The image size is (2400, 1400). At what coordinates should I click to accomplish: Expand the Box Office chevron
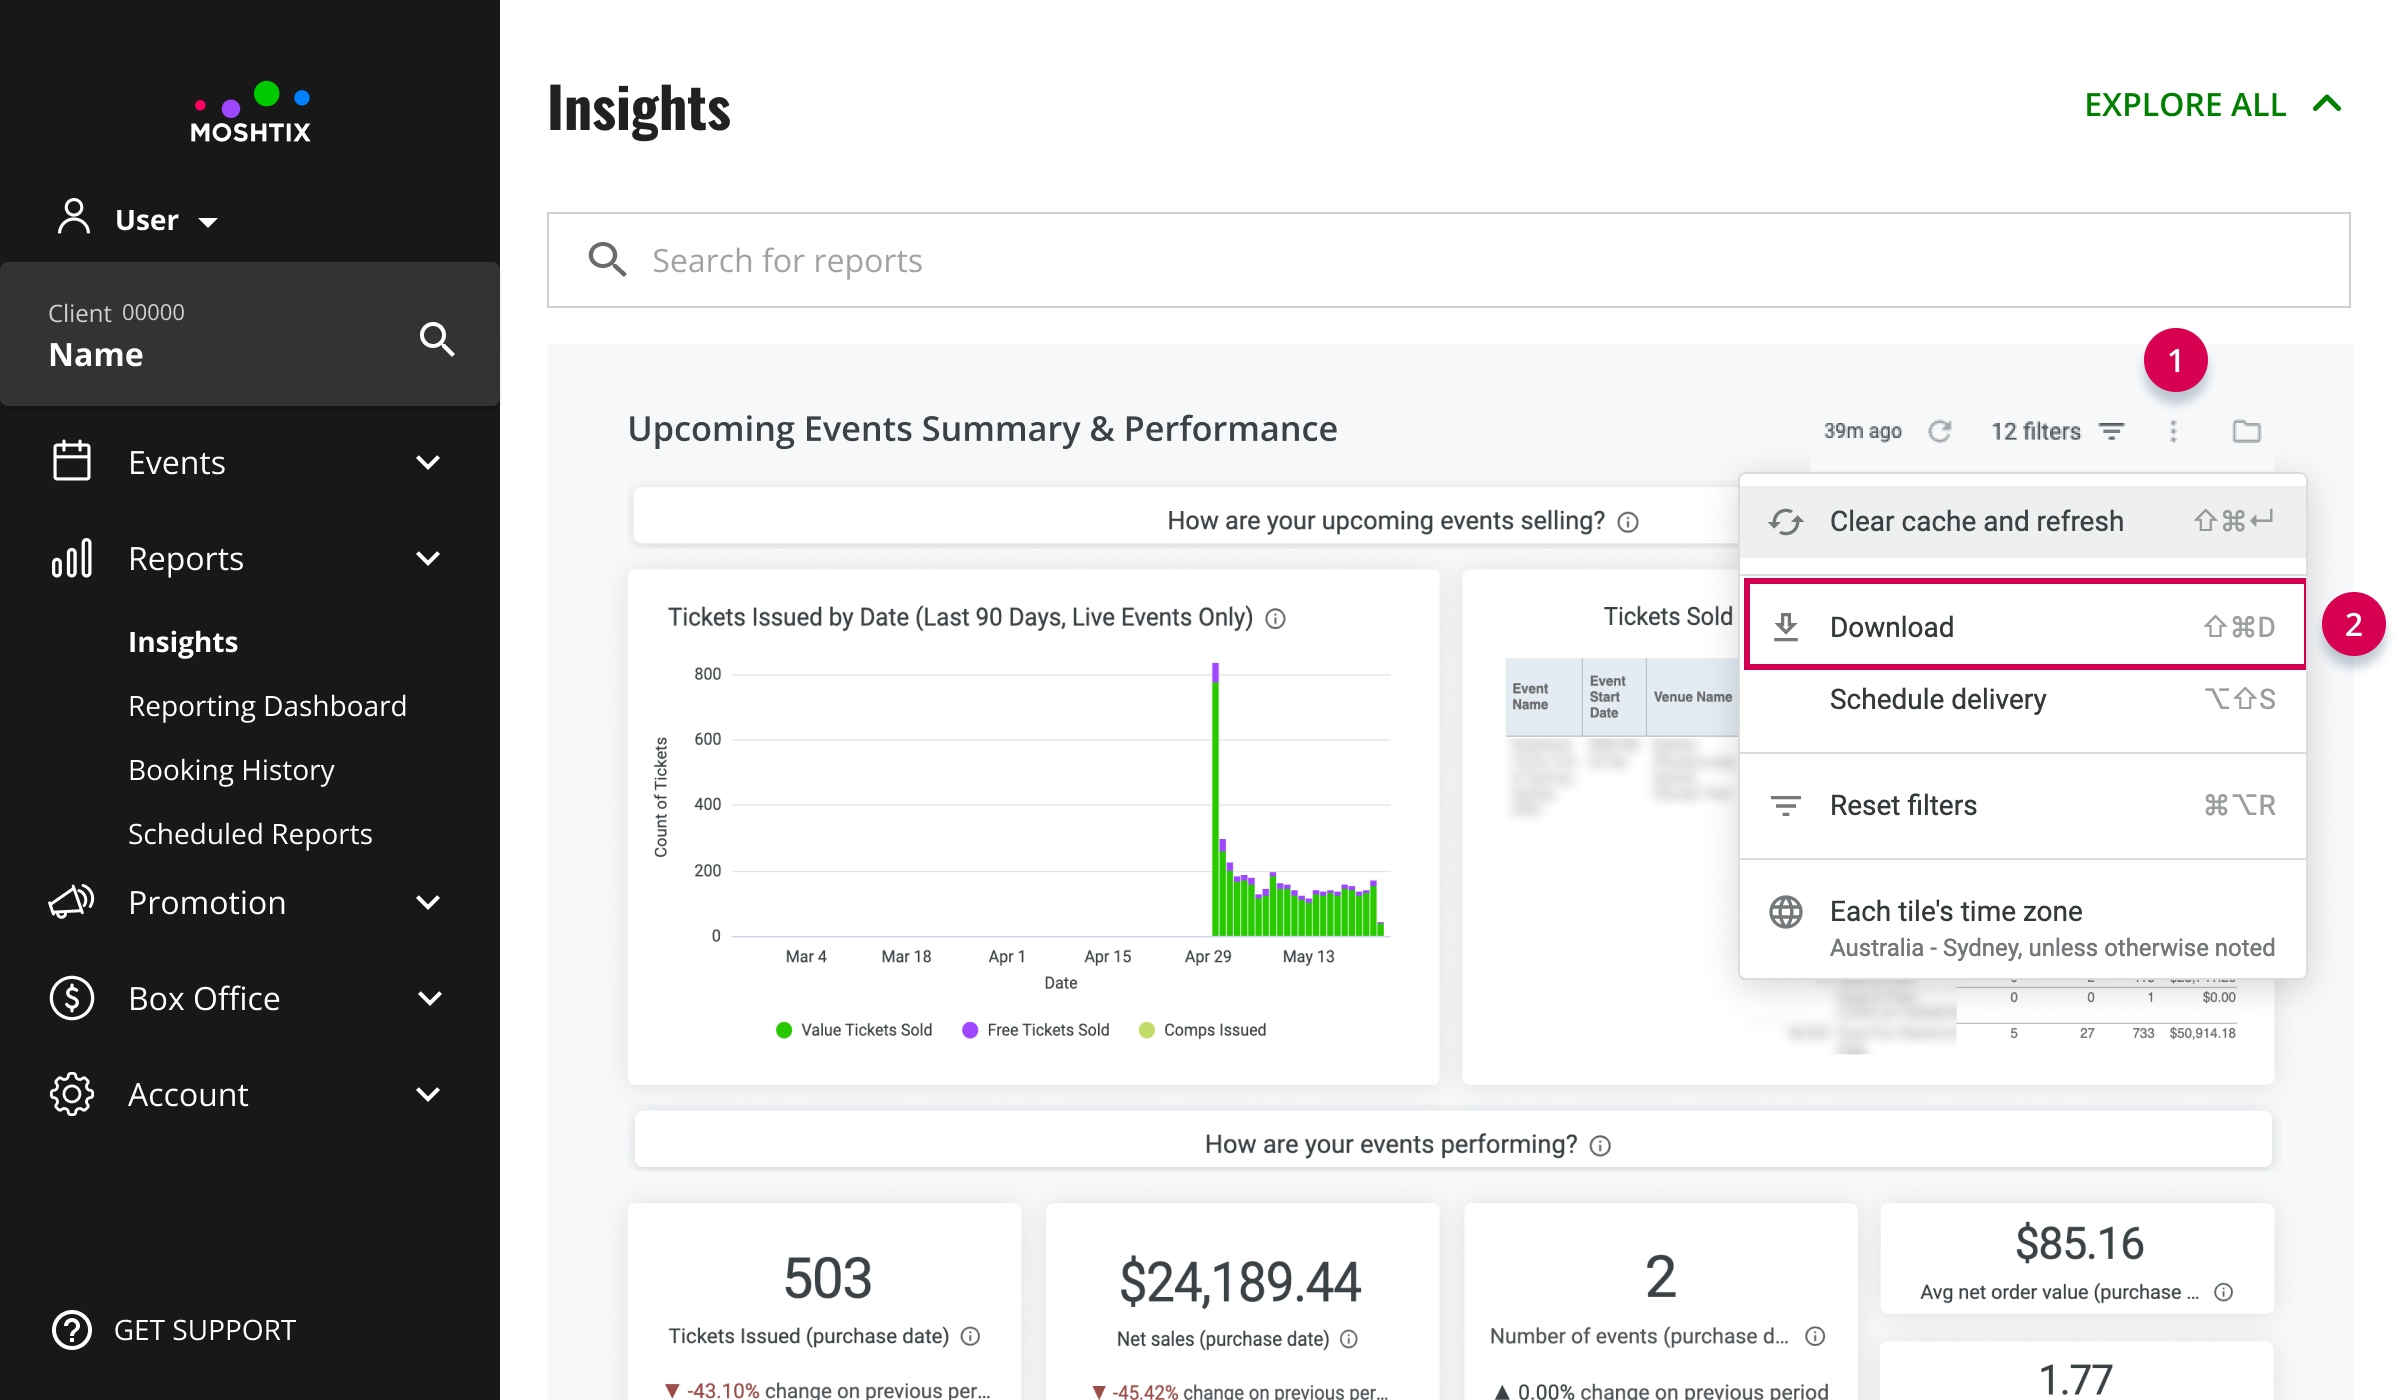click(x=428, y=998)
